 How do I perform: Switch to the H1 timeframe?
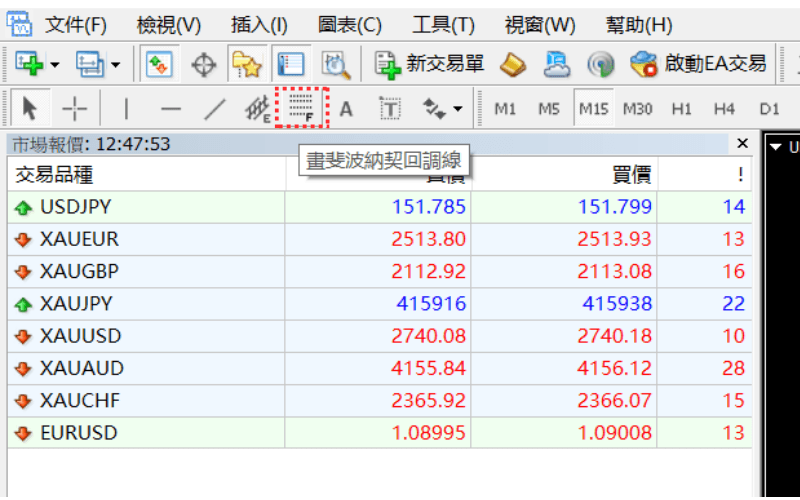(x=682, y=108)
